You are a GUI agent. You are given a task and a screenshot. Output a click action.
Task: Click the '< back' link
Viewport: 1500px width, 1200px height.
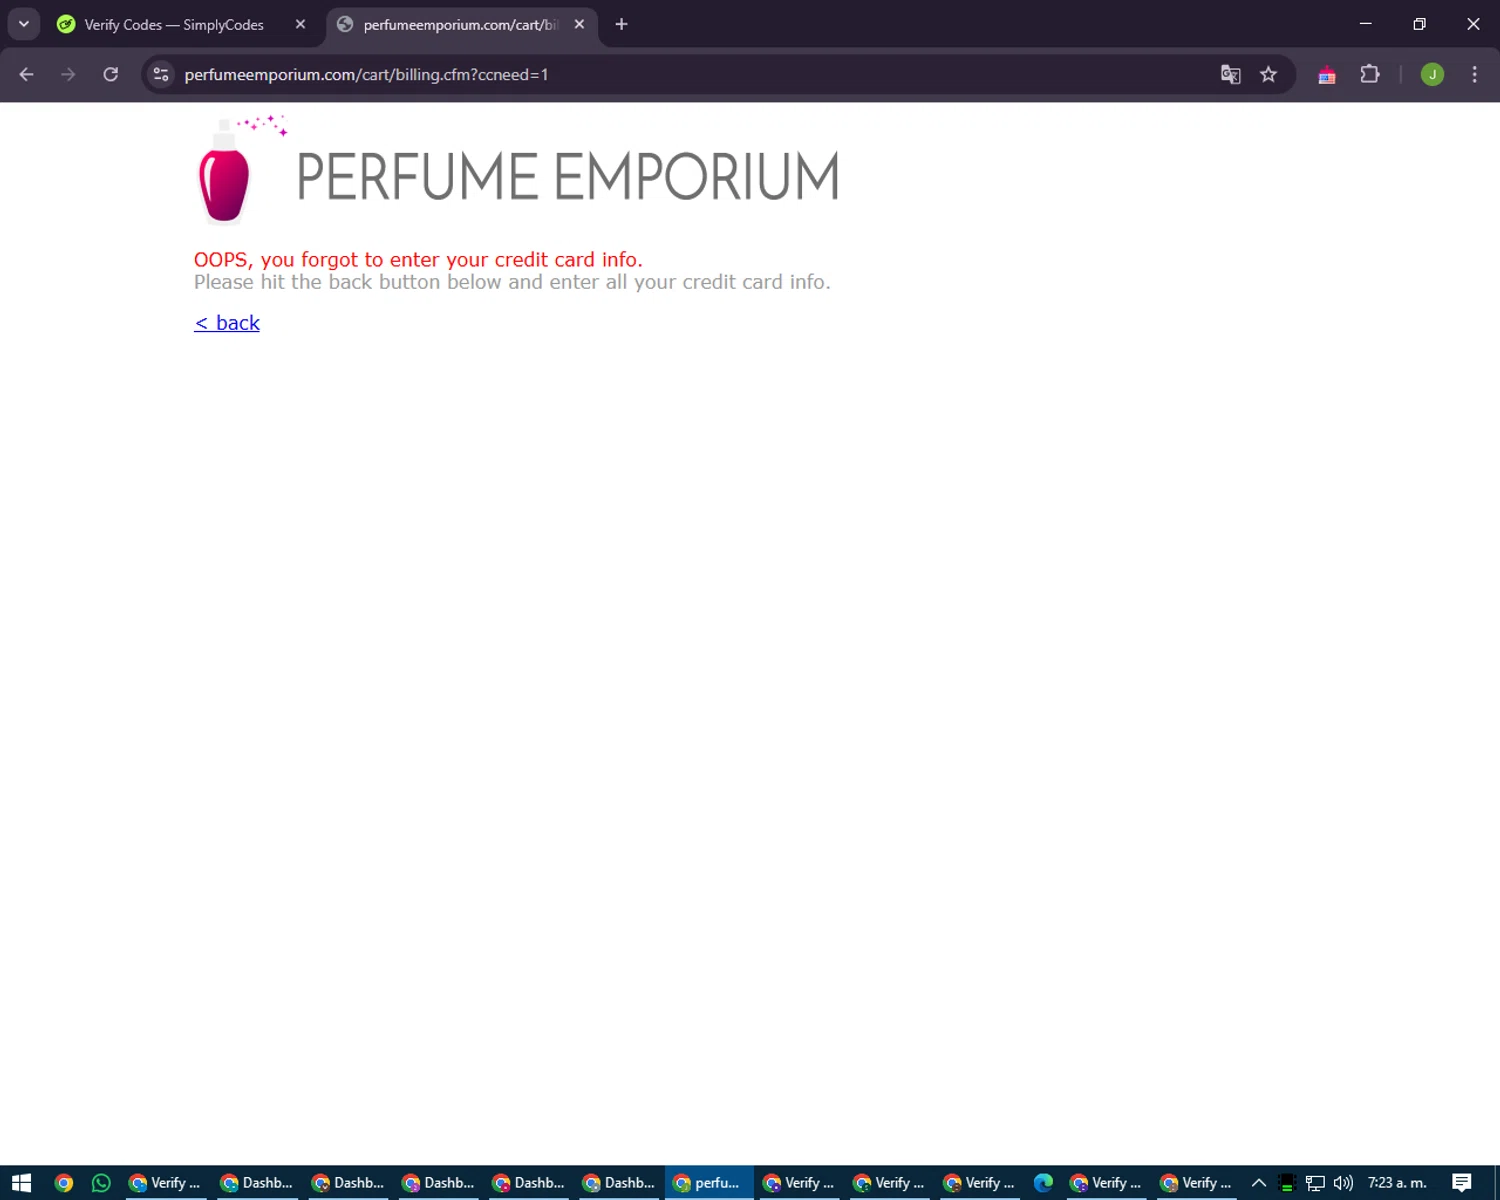227,323
